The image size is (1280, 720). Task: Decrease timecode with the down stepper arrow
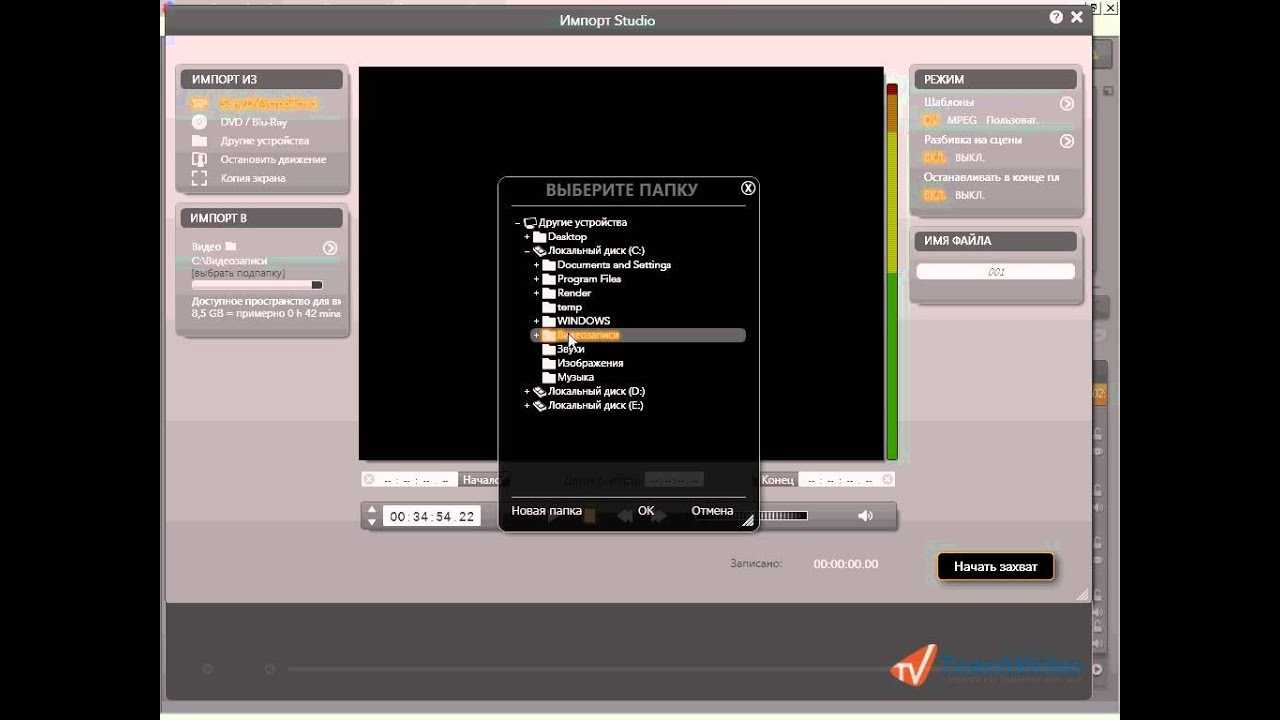tap(372, 522)
